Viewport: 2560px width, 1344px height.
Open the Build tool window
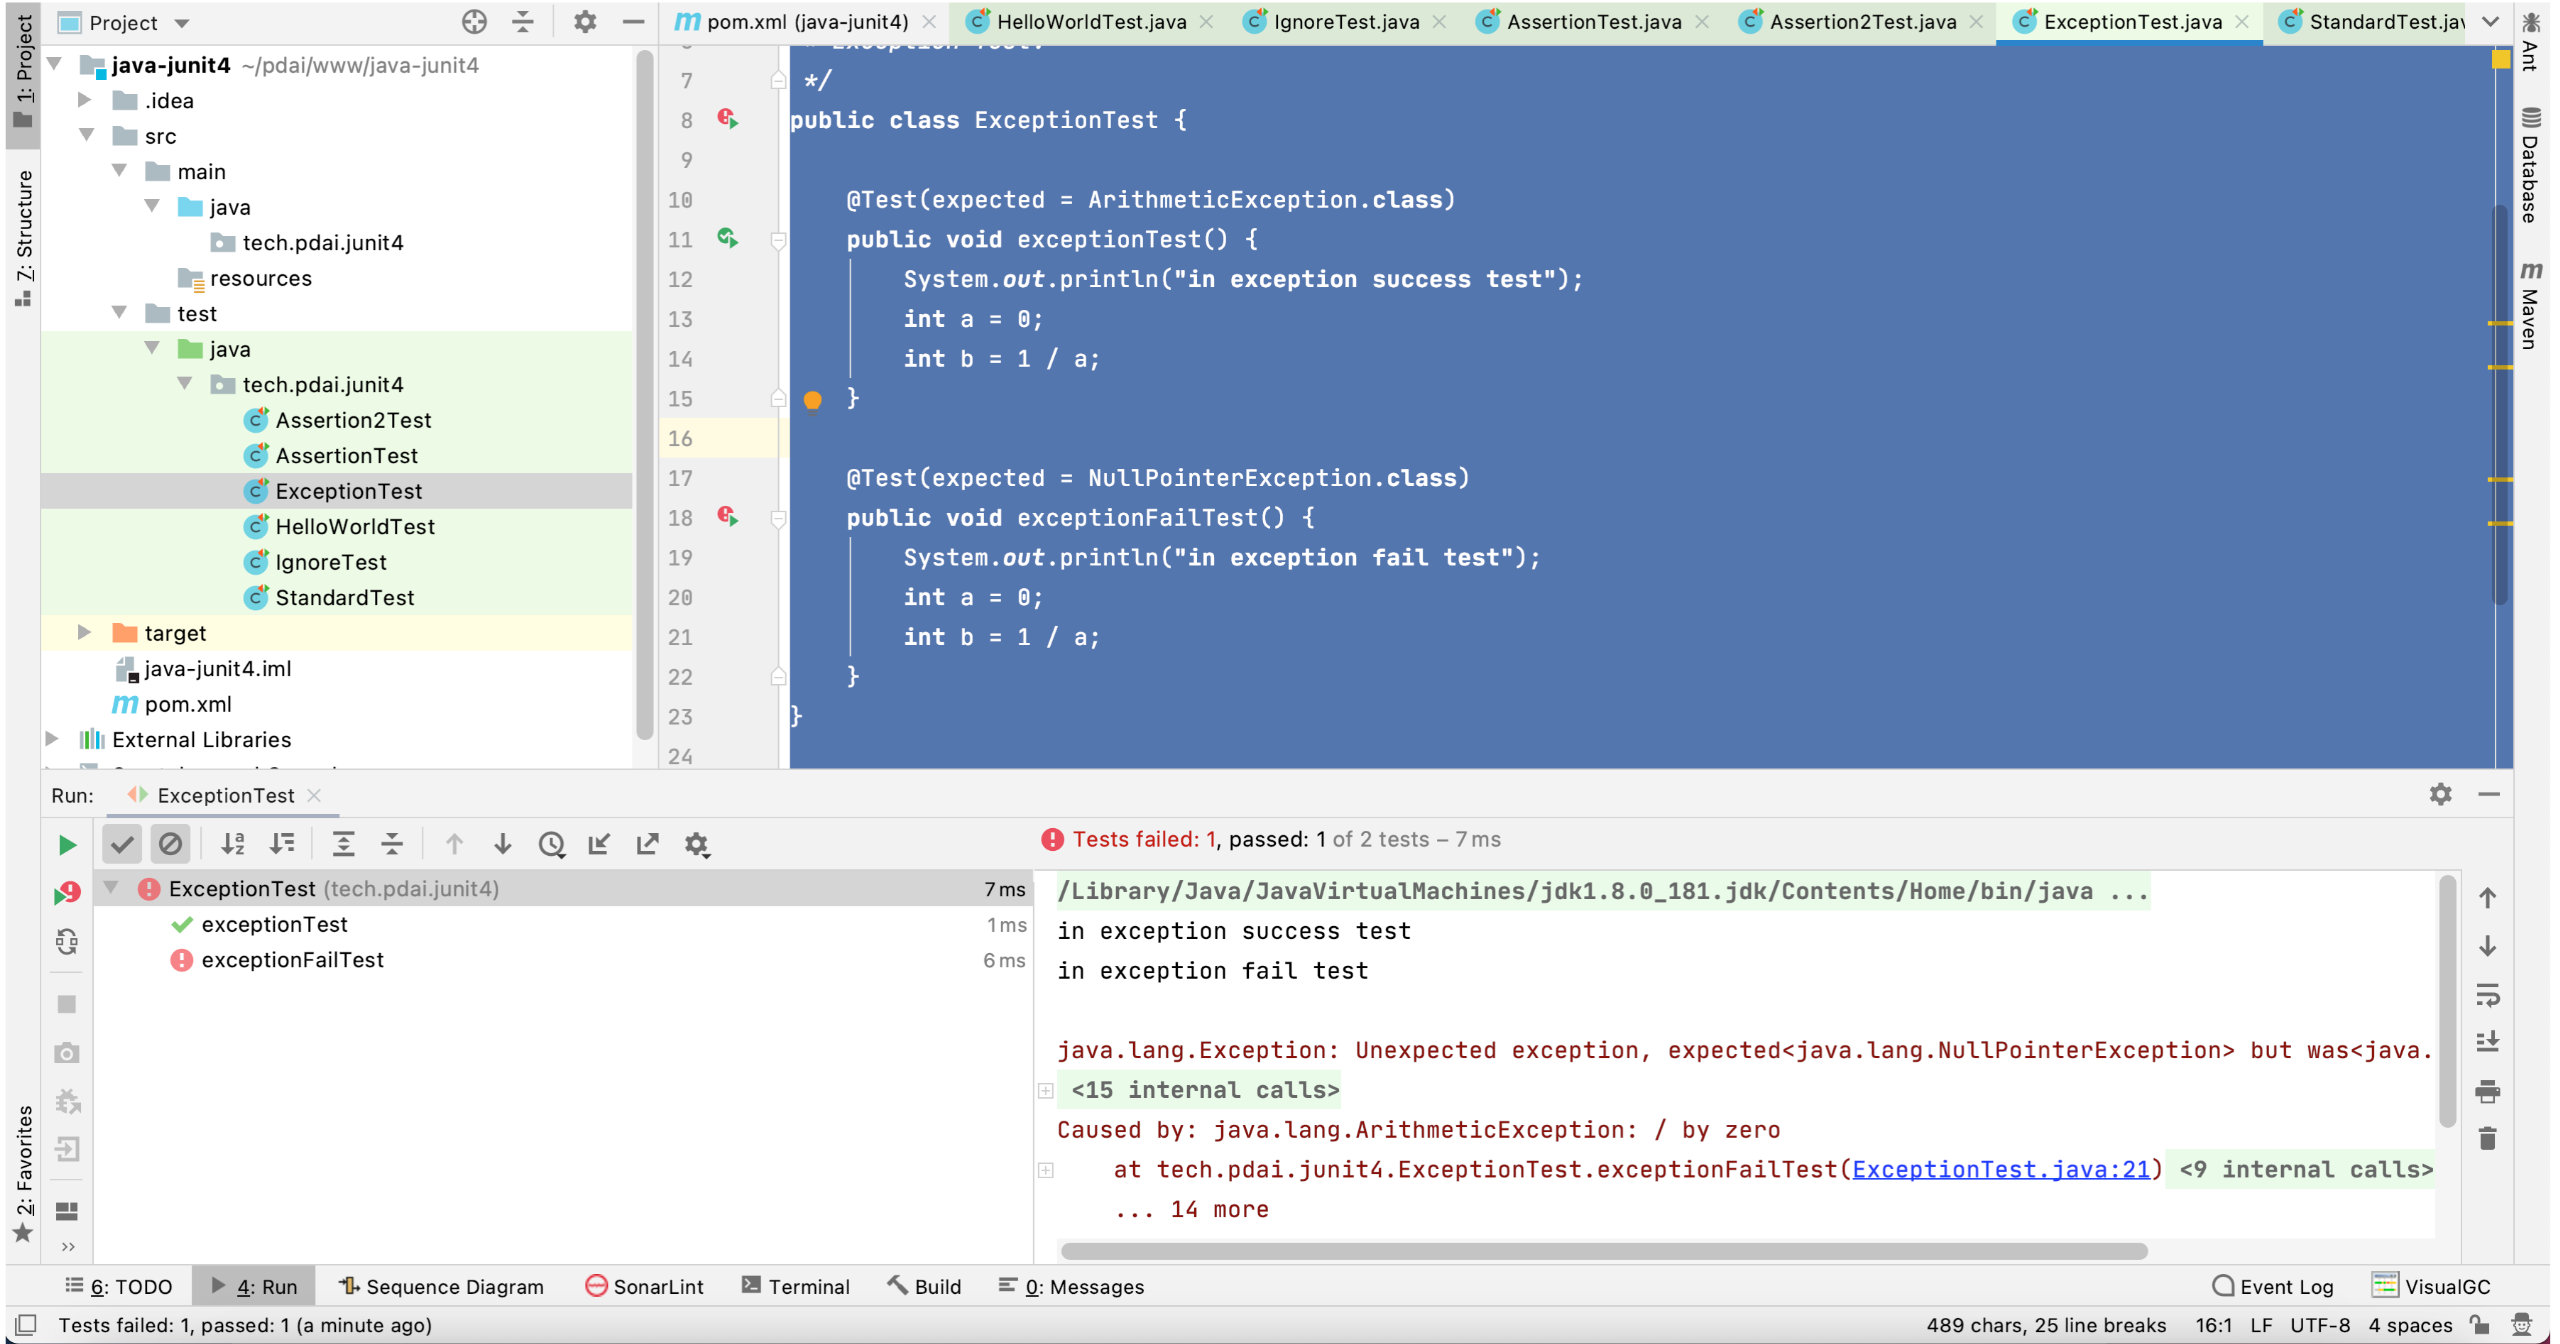pos(924,1287)
